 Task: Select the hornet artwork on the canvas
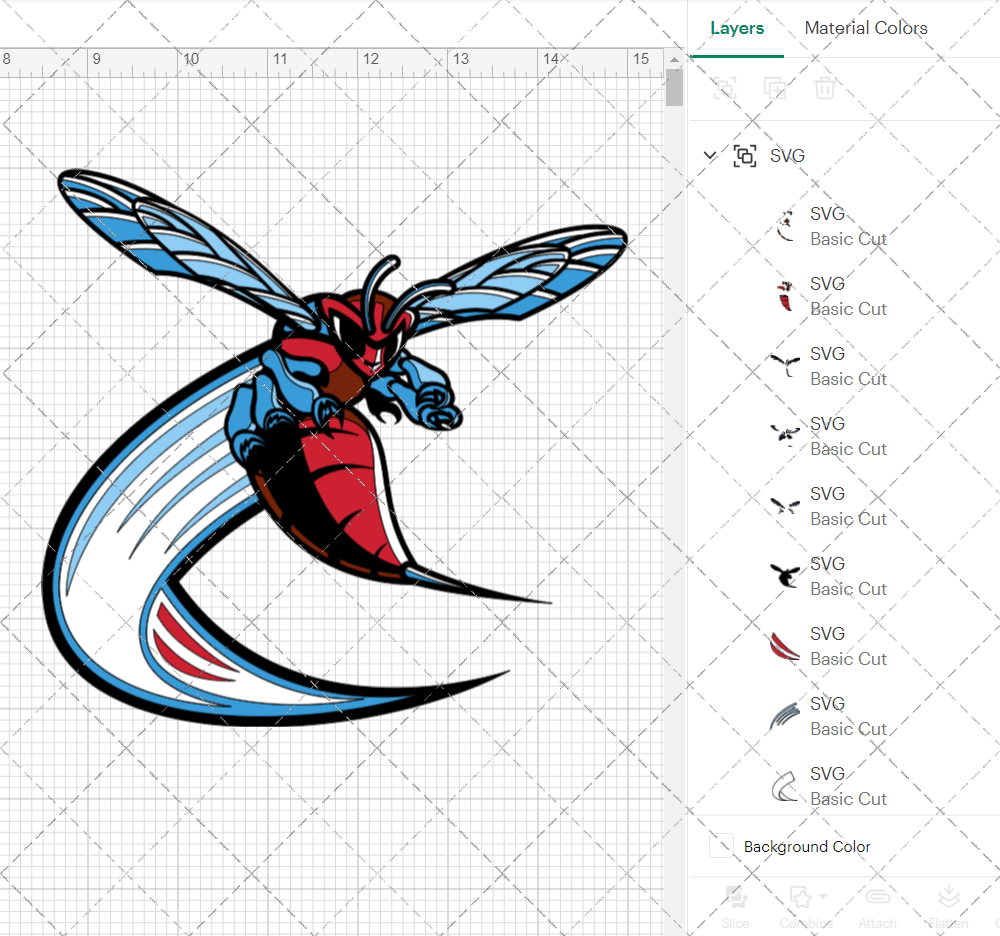pyautogui.click(x=335, y=447)
